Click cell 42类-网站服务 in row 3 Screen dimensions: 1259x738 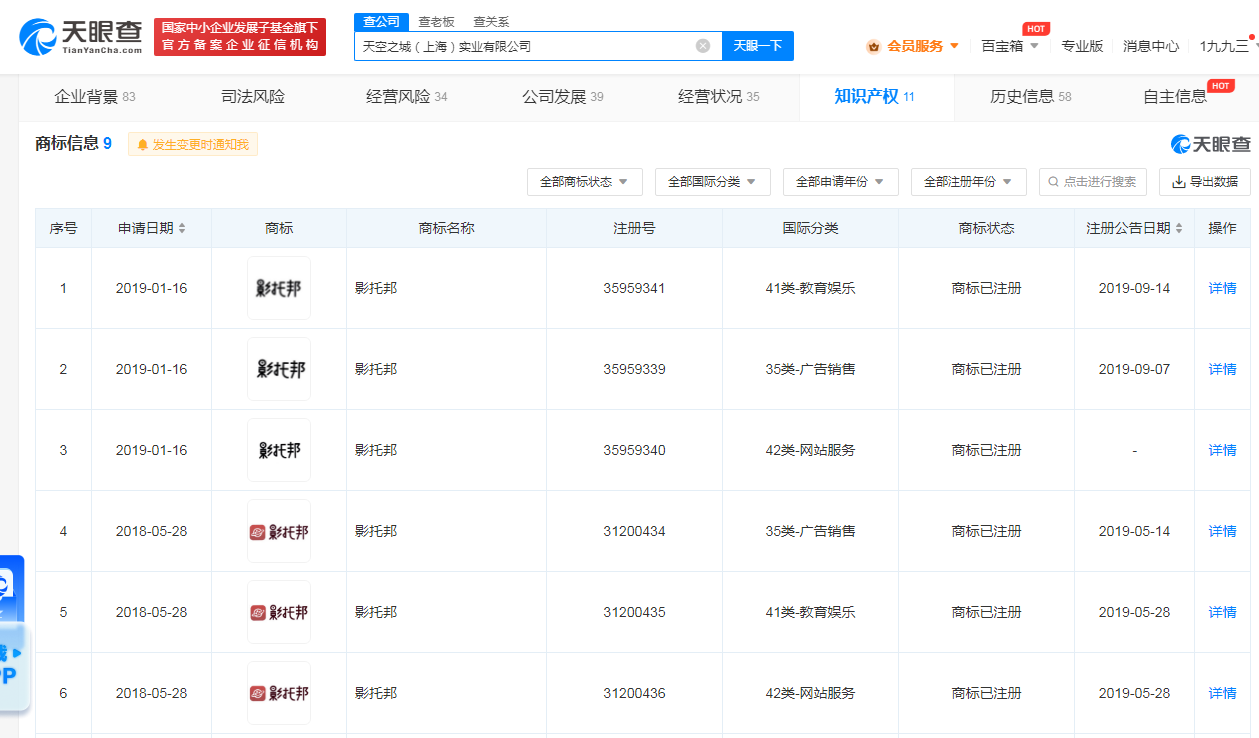tap(810, 450)
